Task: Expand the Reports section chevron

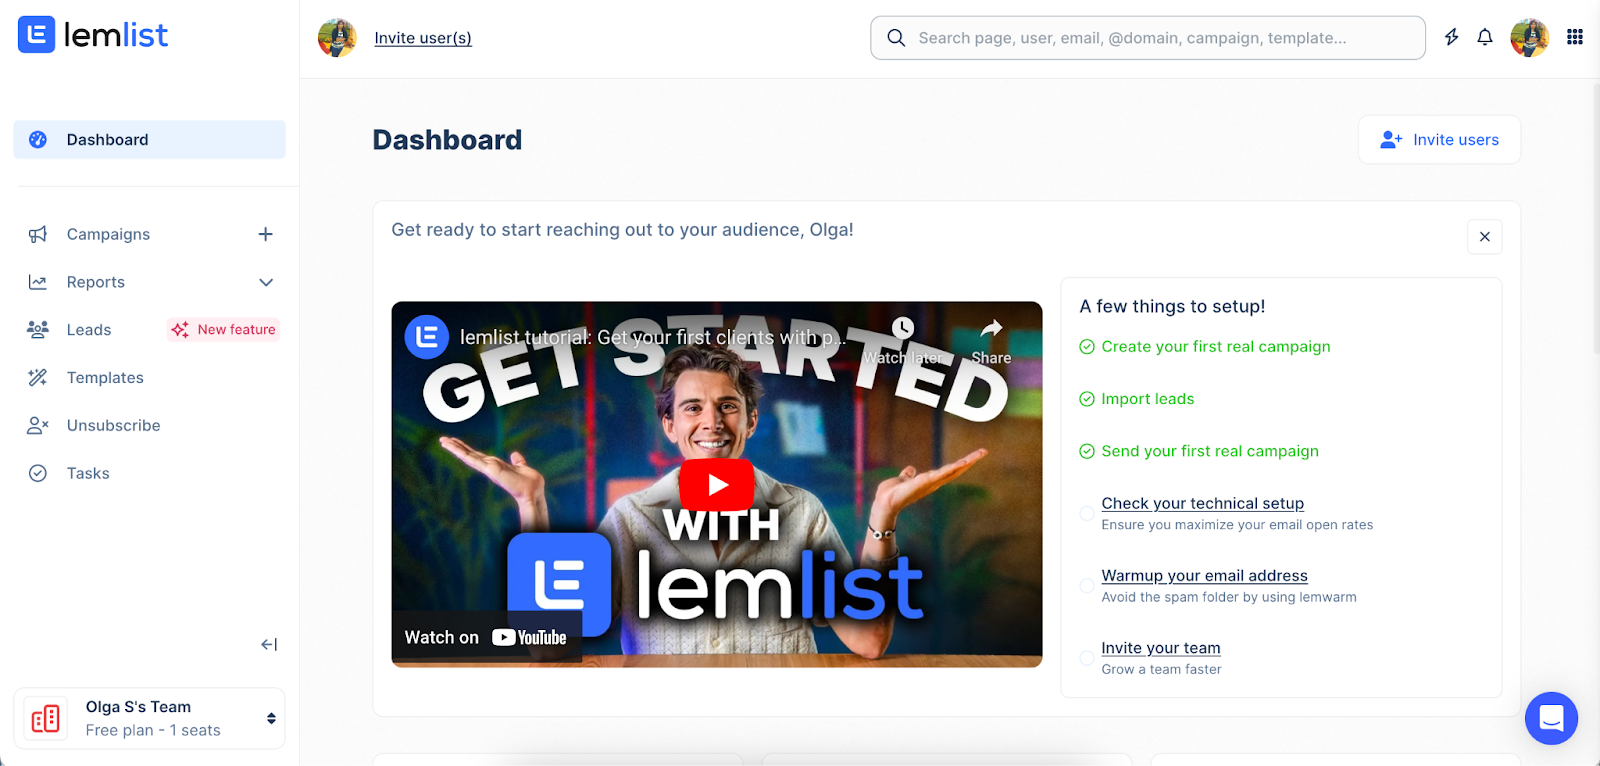Action: click(x=265, y=282)
